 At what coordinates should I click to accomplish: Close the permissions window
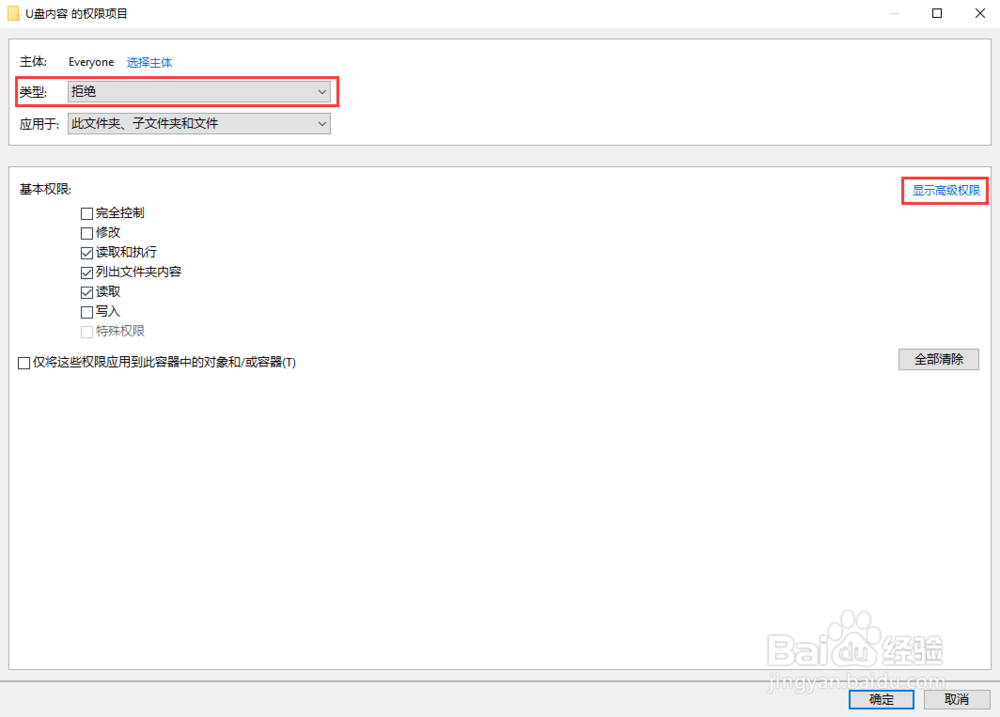point(980,13)
